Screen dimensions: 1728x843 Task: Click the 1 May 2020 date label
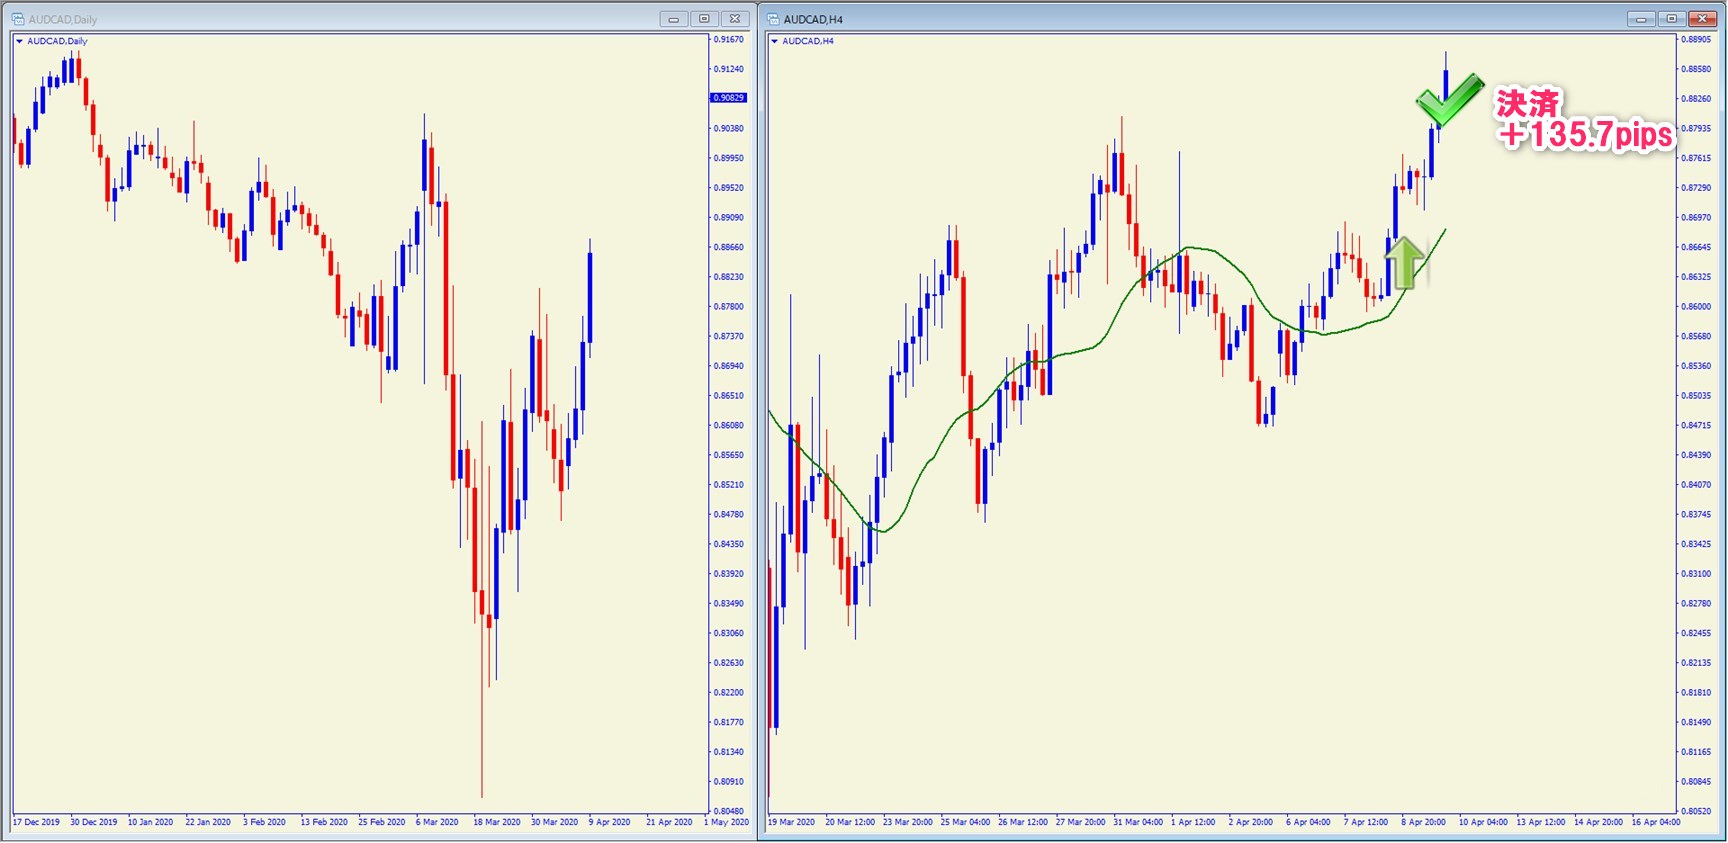coord(727,822)
